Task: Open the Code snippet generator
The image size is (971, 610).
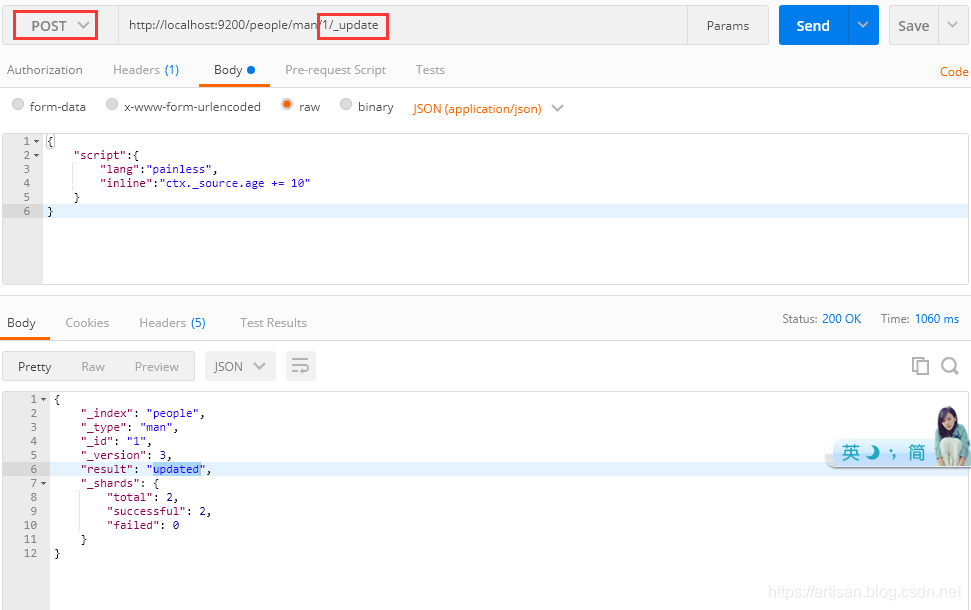Action: [x=954, y=71]
